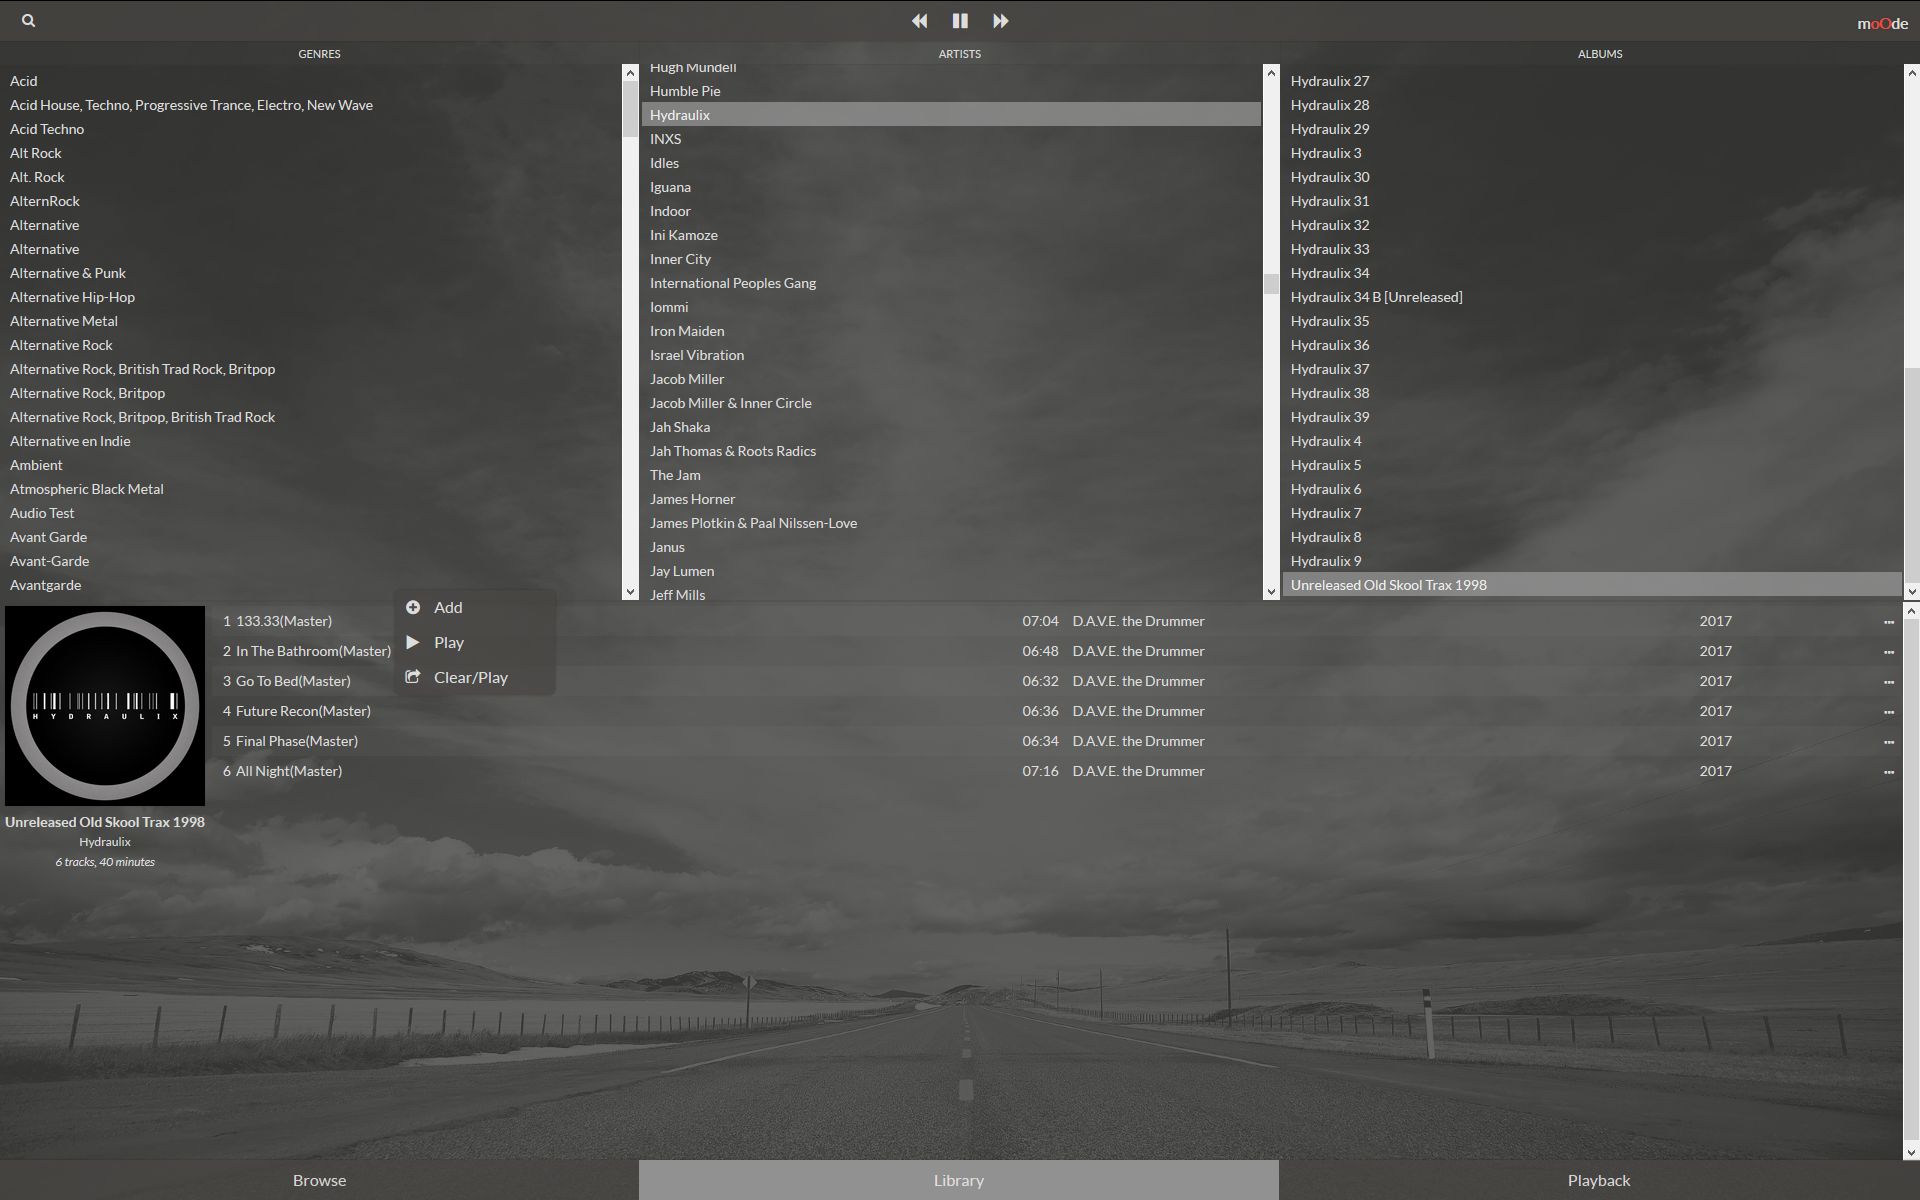Switch to the Library tab
1920x1200 pixels.
click(959, 1180)
